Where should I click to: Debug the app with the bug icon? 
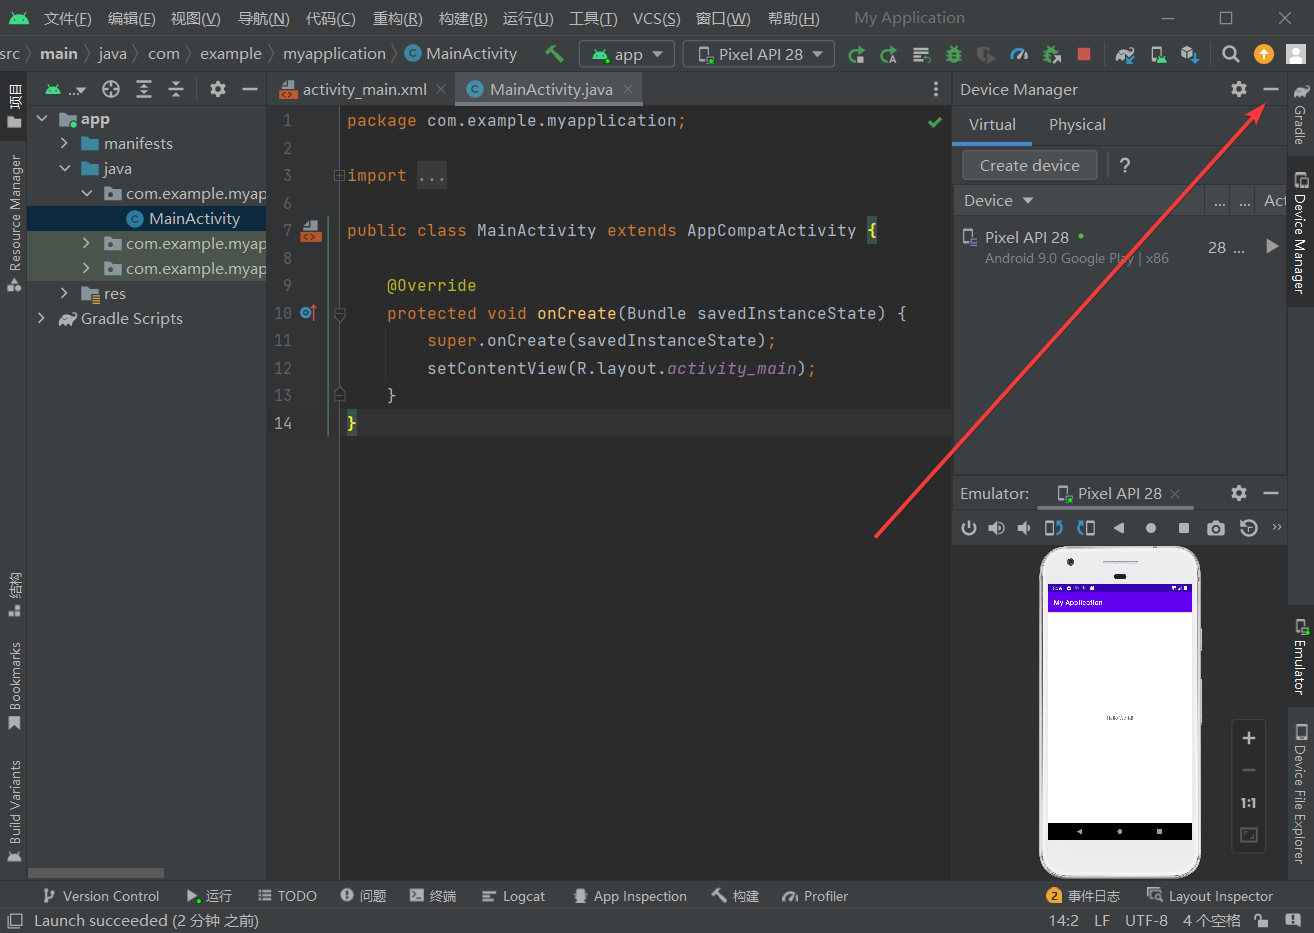[953, 53]
